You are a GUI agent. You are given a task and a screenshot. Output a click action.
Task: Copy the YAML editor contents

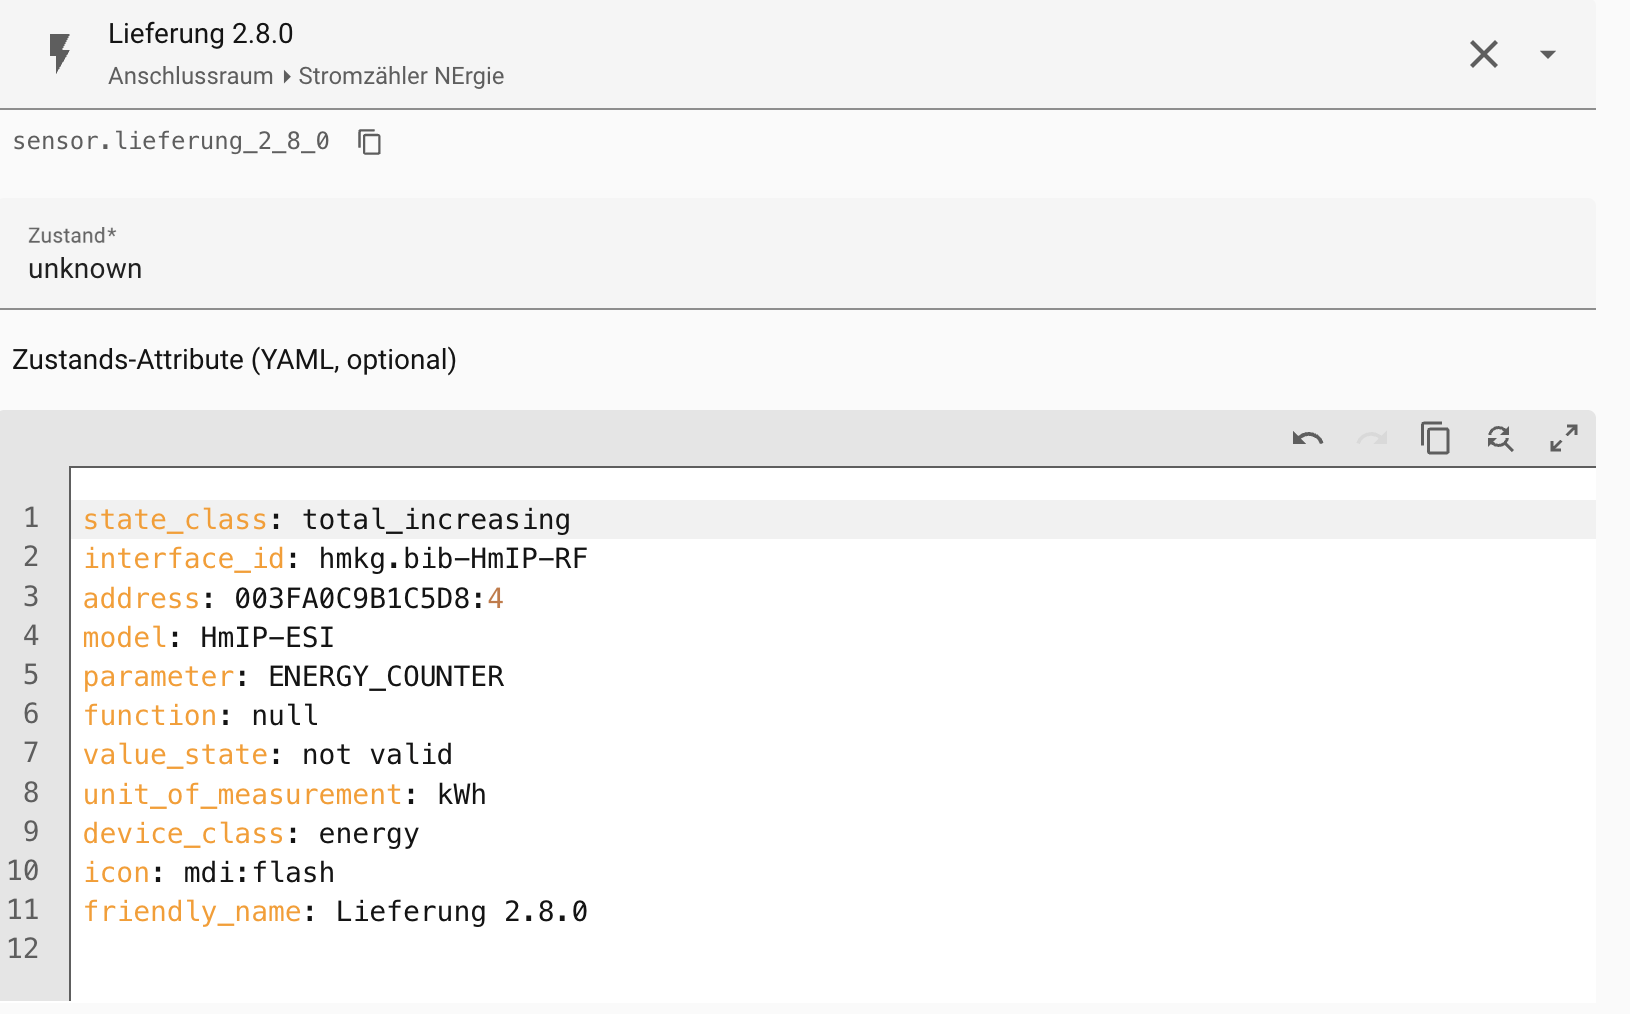(1435, 438)
